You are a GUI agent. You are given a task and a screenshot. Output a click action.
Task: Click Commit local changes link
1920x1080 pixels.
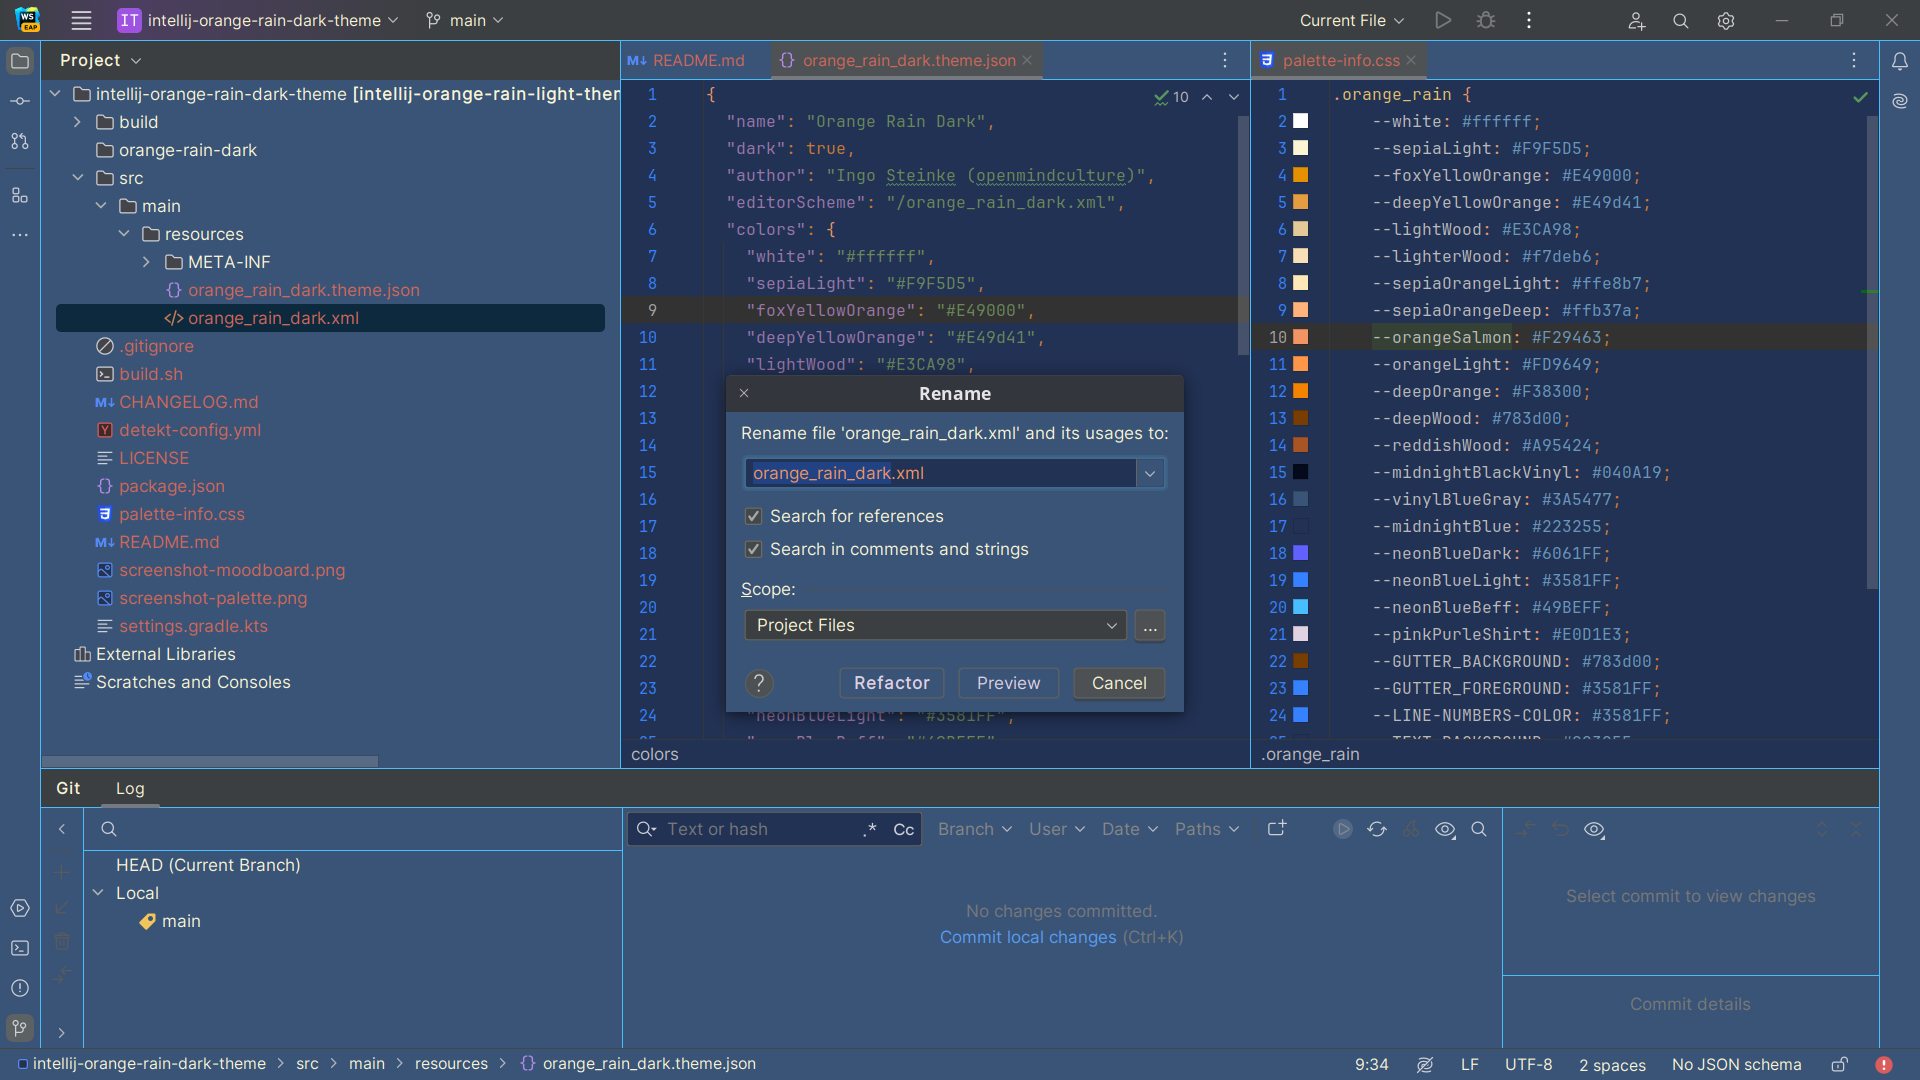coord(1027,937)
